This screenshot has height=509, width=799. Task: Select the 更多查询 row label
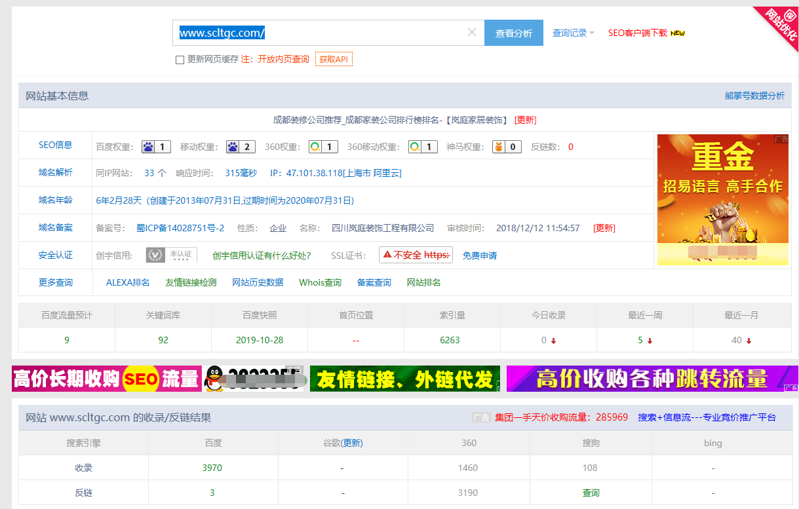click(x=56, y=283)
